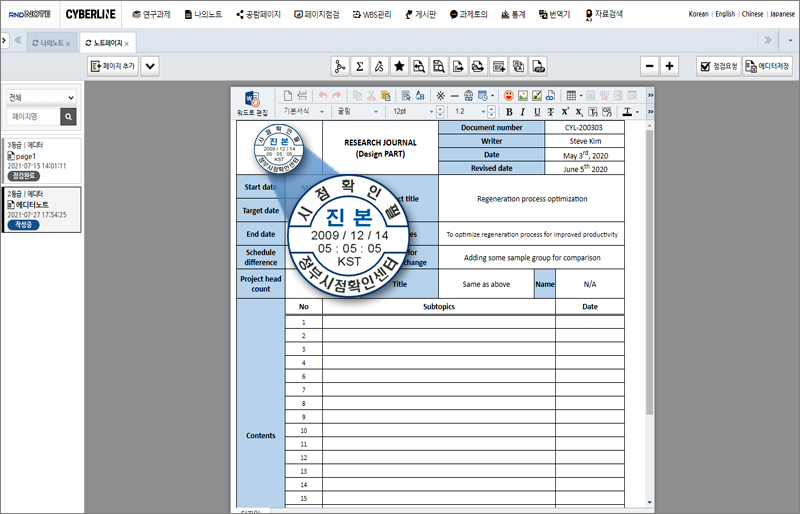The height and width of the screenshot is (514, 800).
Task: Click the sigma formula icon
Action: click(360, 66)
